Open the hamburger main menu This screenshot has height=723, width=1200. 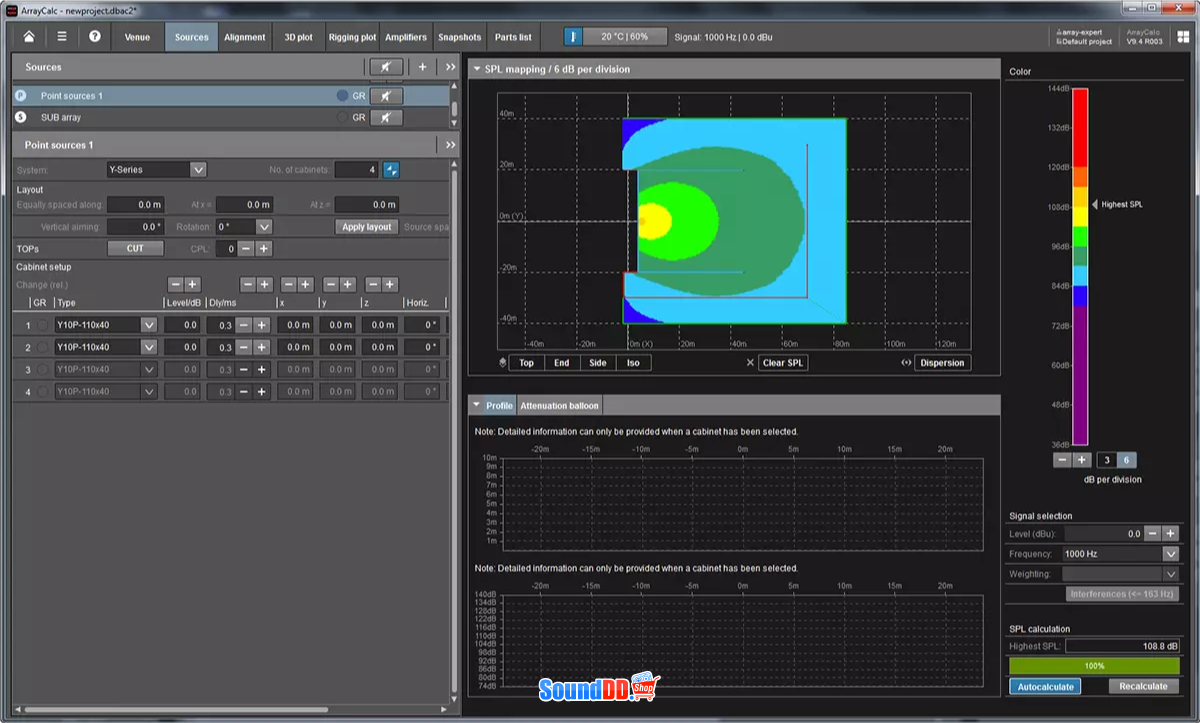tap(62, 37)
